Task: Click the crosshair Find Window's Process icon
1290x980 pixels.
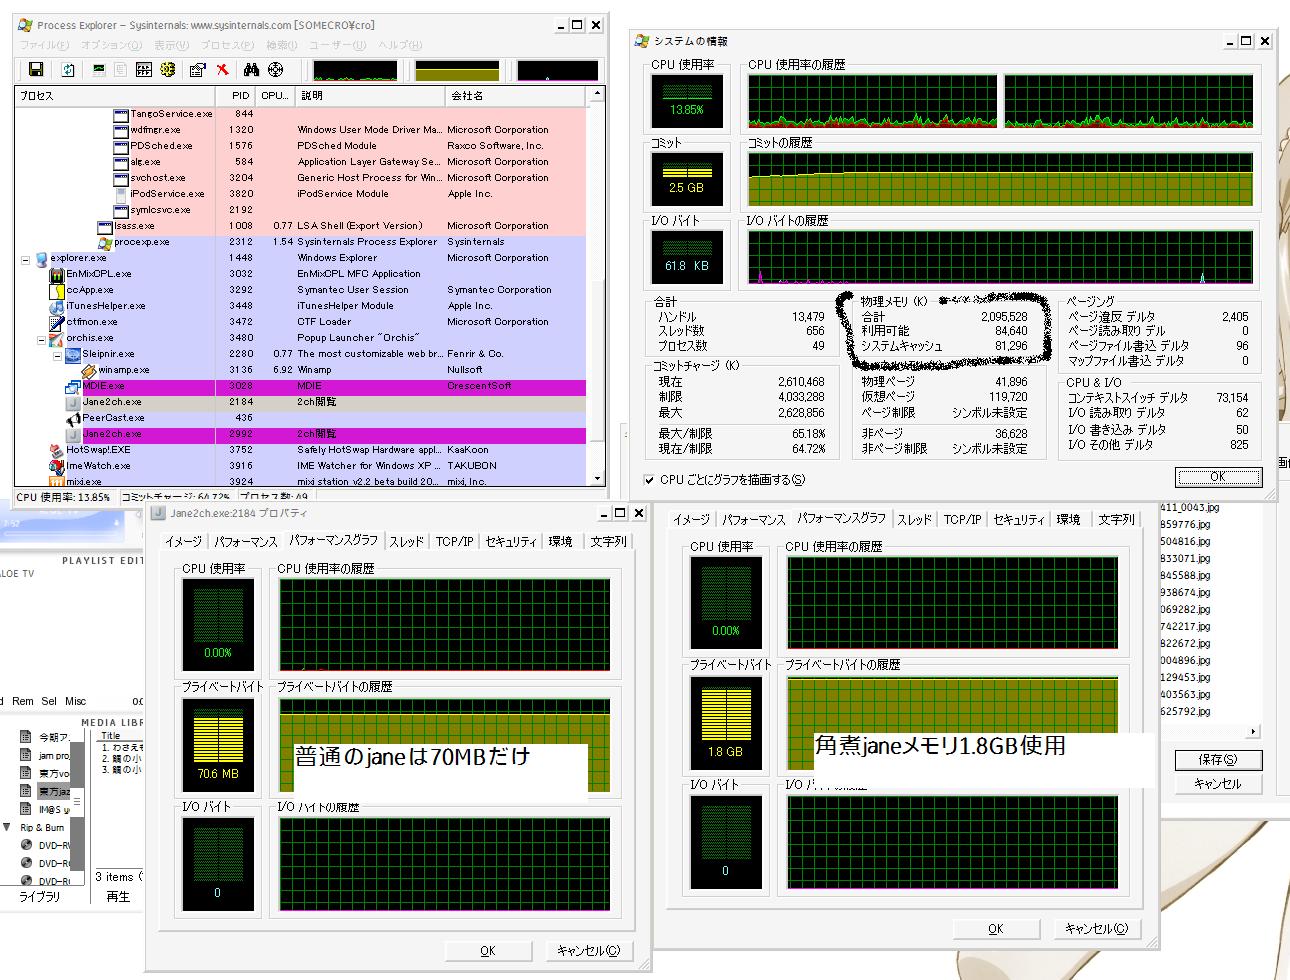Action: click(x=276, y=69)
